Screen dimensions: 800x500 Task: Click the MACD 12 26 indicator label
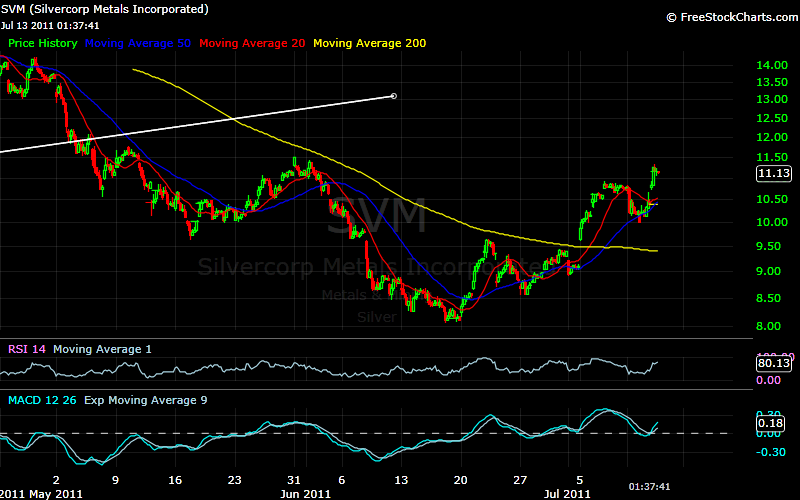click(x=42, y=400)
